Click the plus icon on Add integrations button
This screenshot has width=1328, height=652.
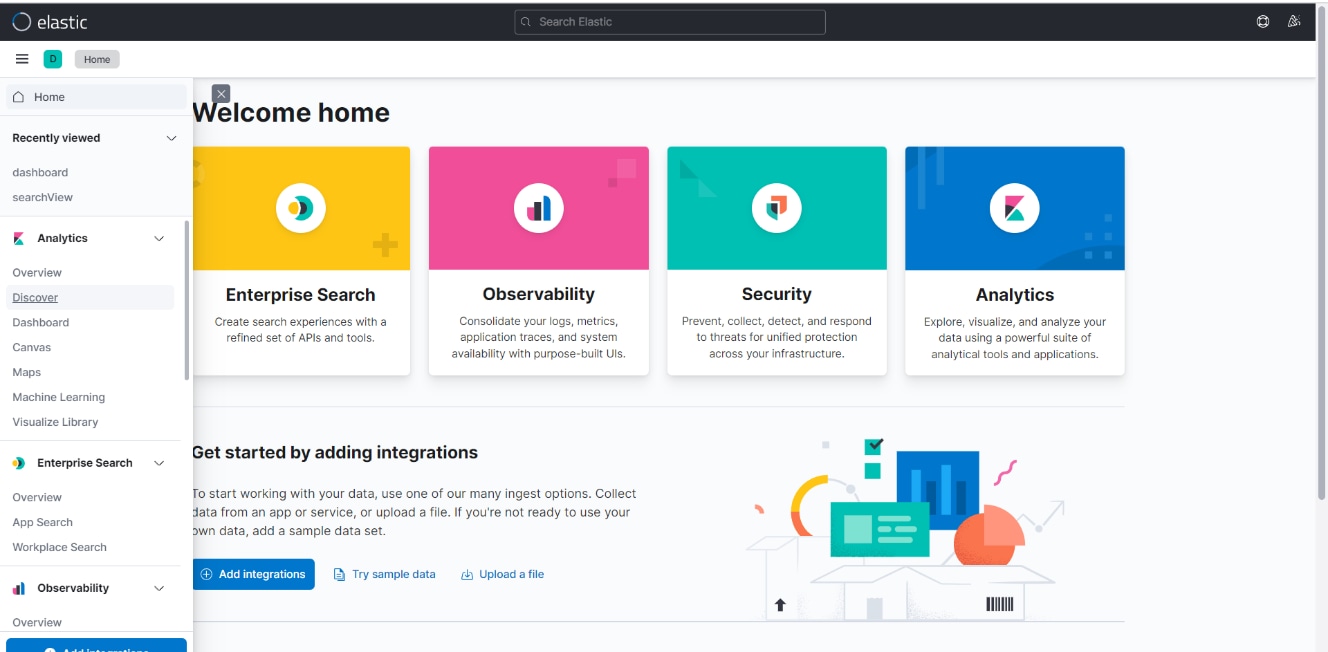tap(206, 574)
